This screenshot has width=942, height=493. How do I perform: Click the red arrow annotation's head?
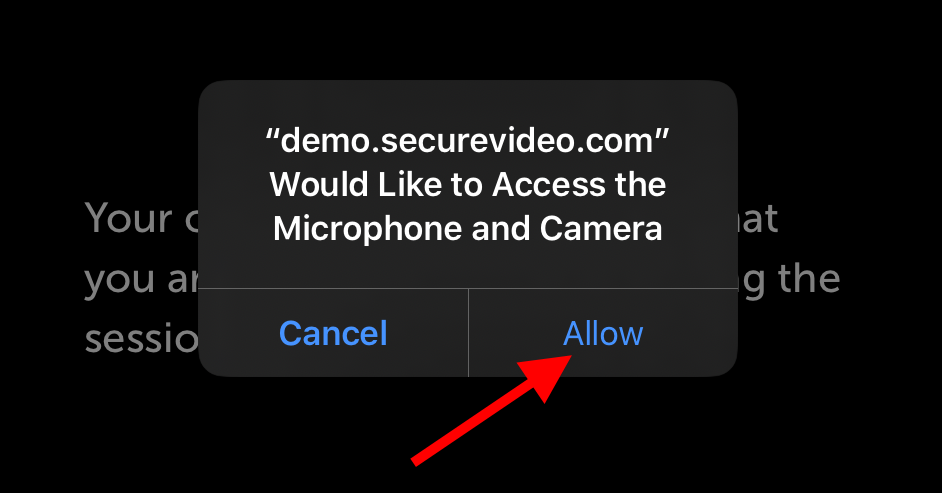(550, 376)
